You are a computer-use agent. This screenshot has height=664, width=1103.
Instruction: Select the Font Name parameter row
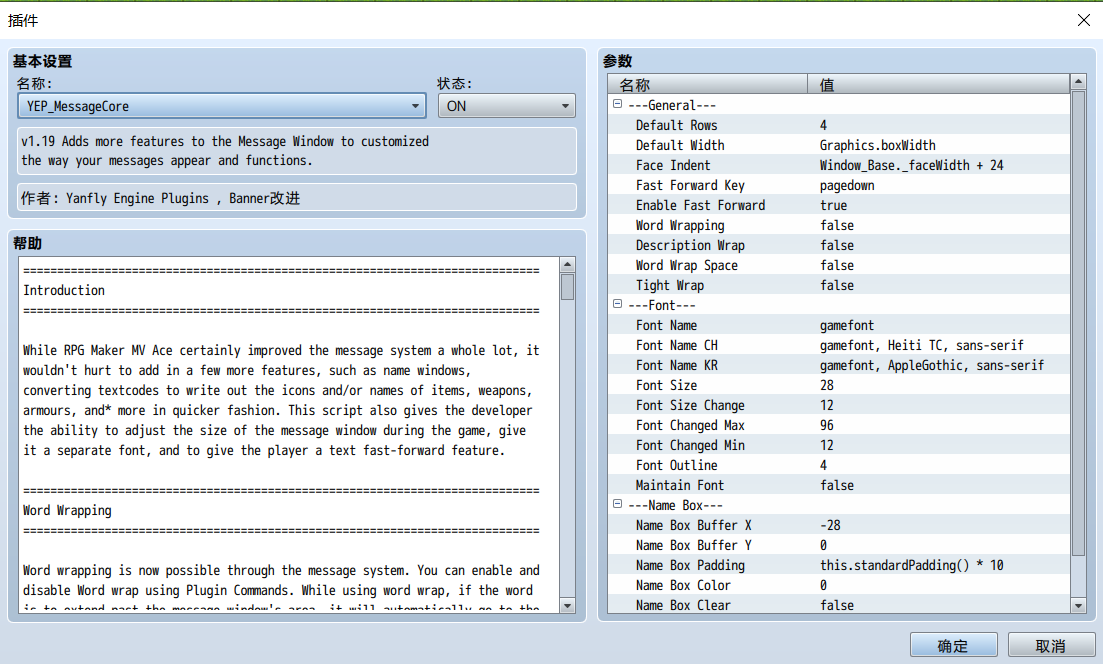click(839, 325)
